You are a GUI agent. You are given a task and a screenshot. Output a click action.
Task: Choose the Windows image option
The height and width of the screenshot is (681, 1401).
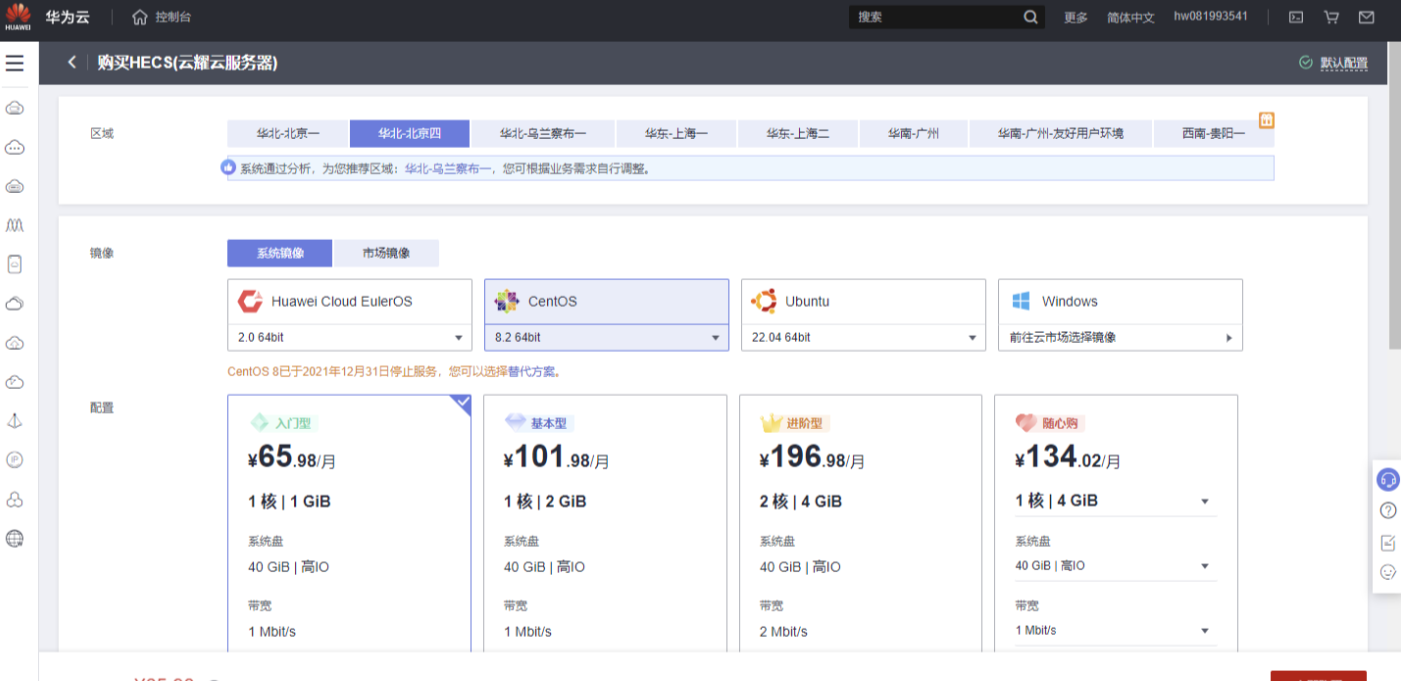1120,301
